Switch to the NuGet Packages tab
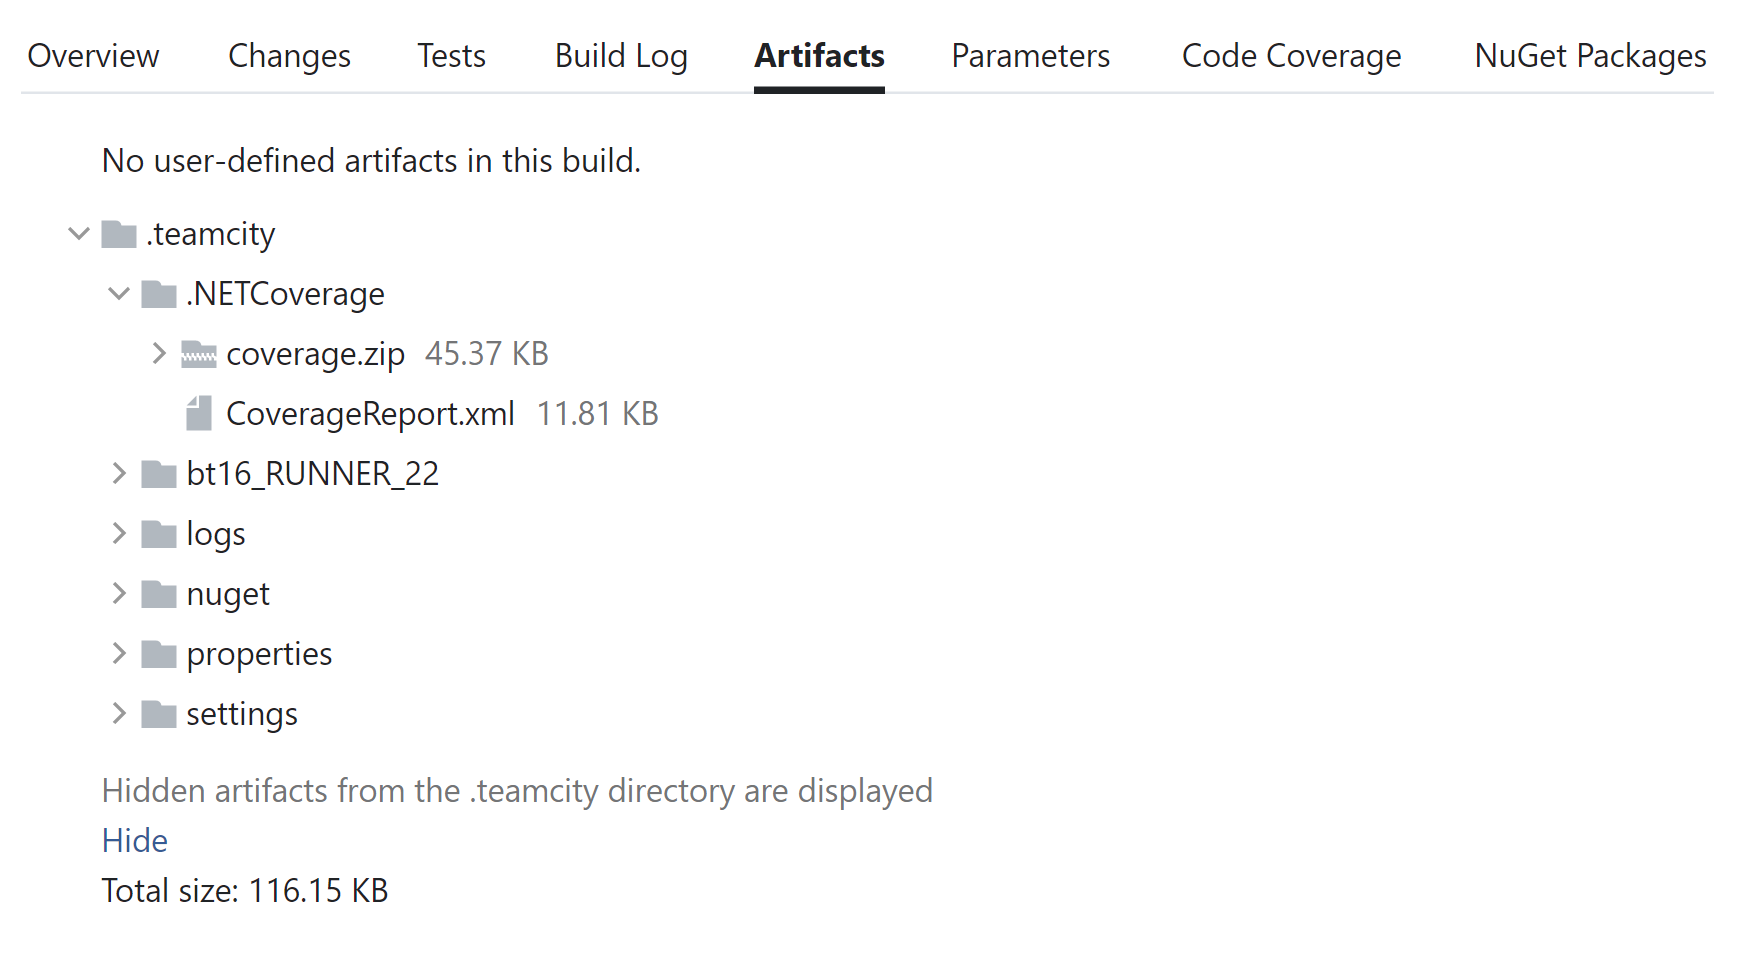The height and width of the screenshot is (956, 1755). pyautogui.click(x=1588, y=57)
